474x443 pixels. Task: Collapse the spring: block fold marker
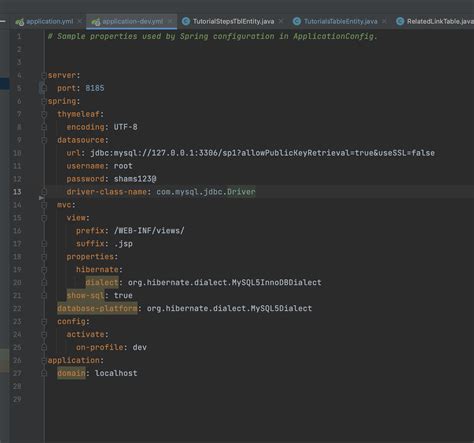[44, 101]
